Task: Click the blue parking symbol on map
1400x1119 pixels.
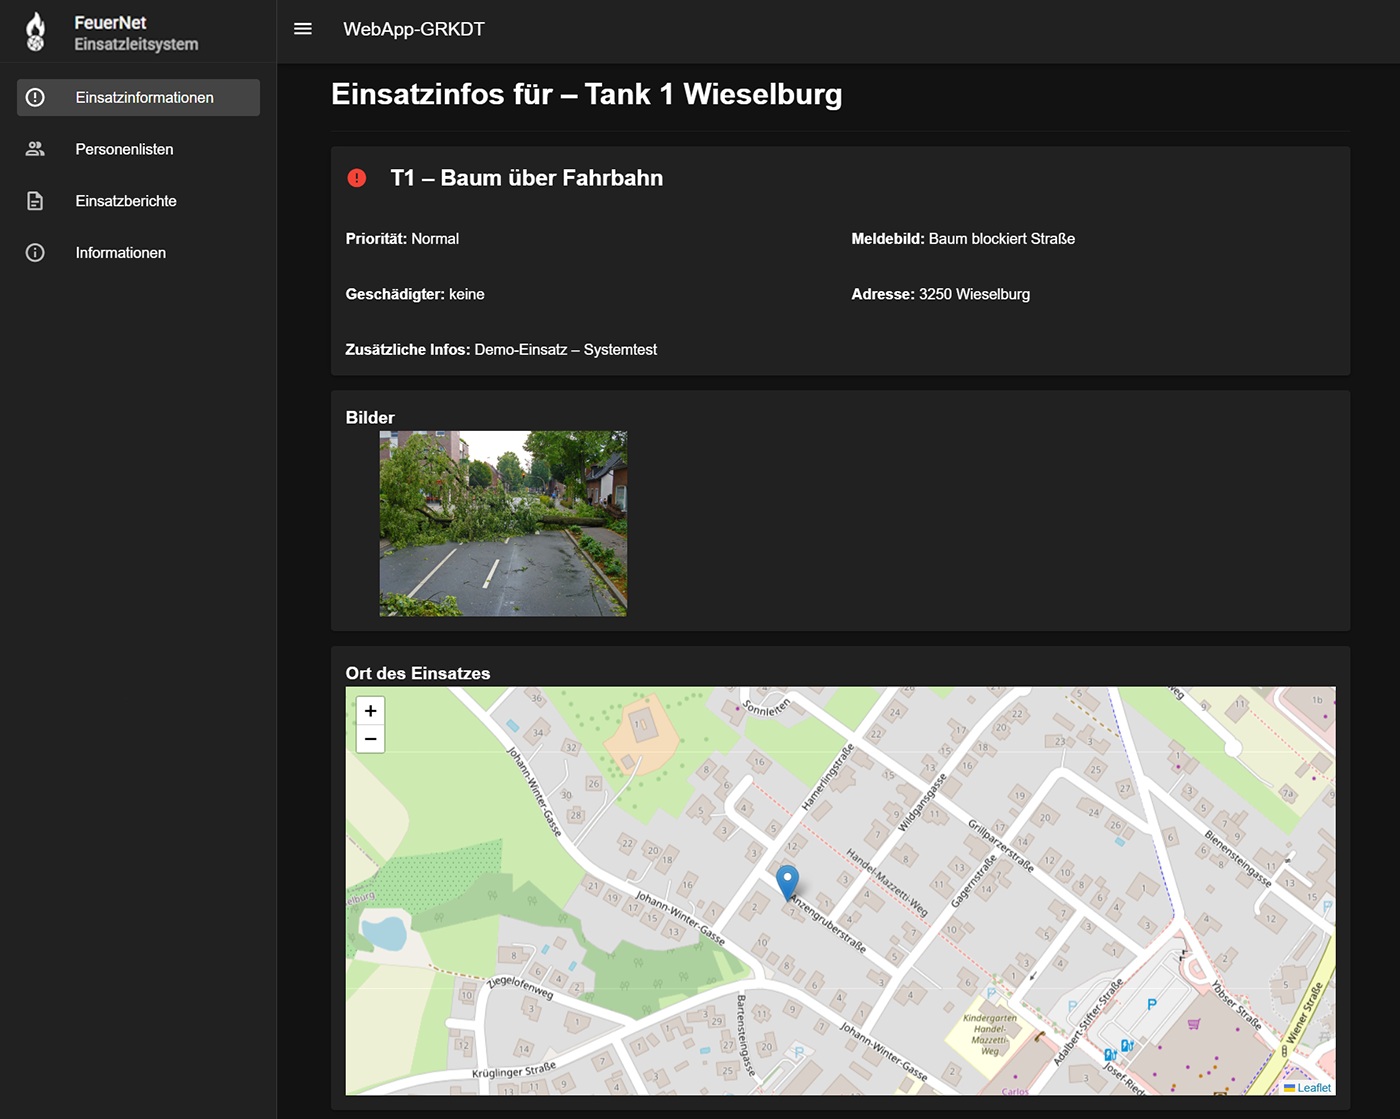Action: [1152, 1004]
